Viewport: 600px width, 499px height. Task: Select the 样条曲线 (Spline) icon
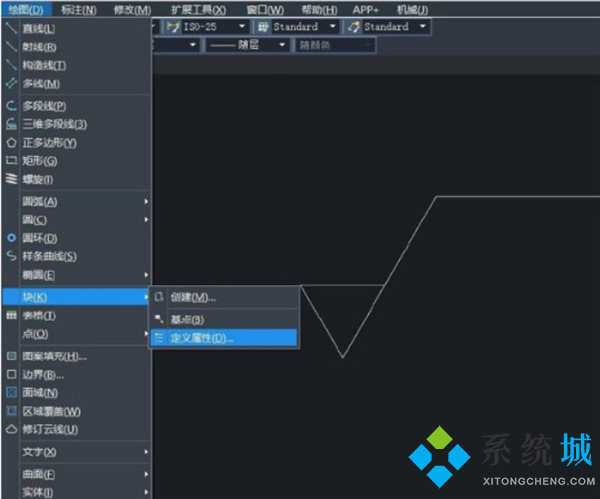[11, 256]
